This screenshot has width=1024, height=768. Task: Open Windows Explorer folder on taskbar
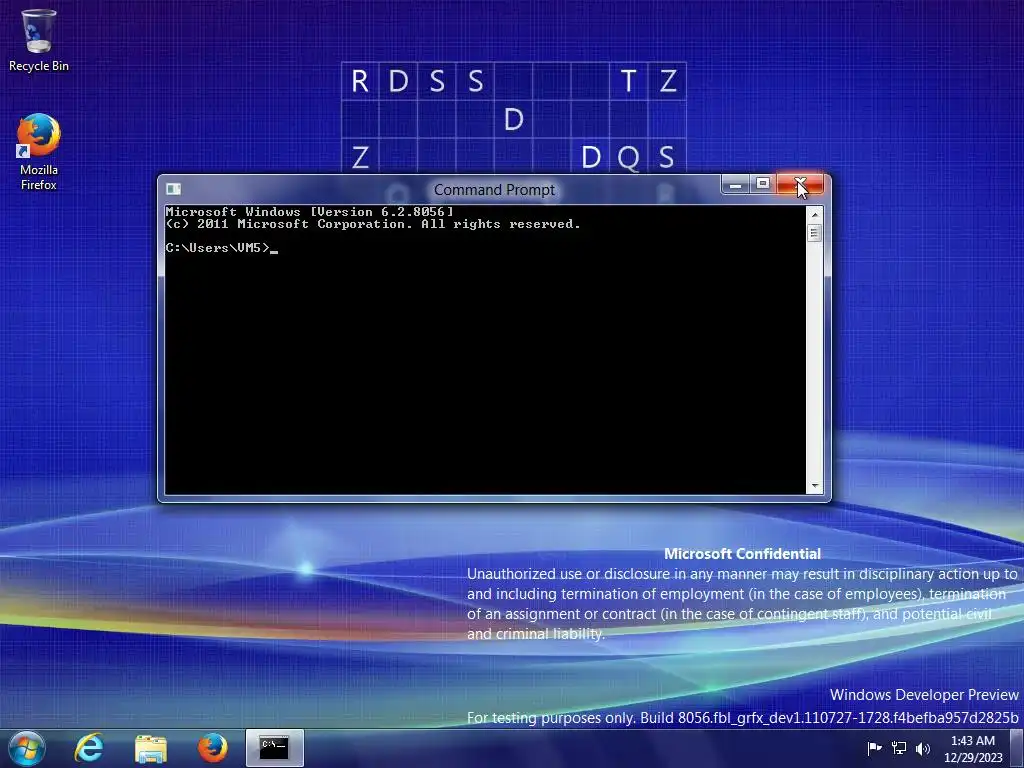click(x=151, y=748)
